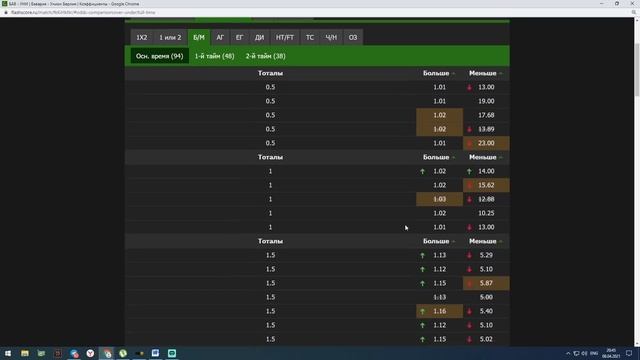640x360 pixels.
Task: Click the 5.02 under odds
Action: click(x=486, y=339)
